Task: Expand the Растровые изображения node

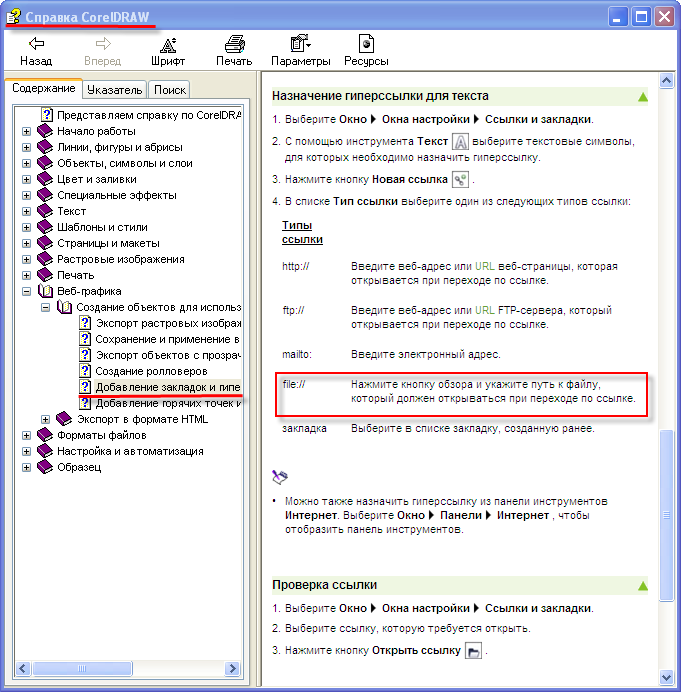Action: (26, 259)
